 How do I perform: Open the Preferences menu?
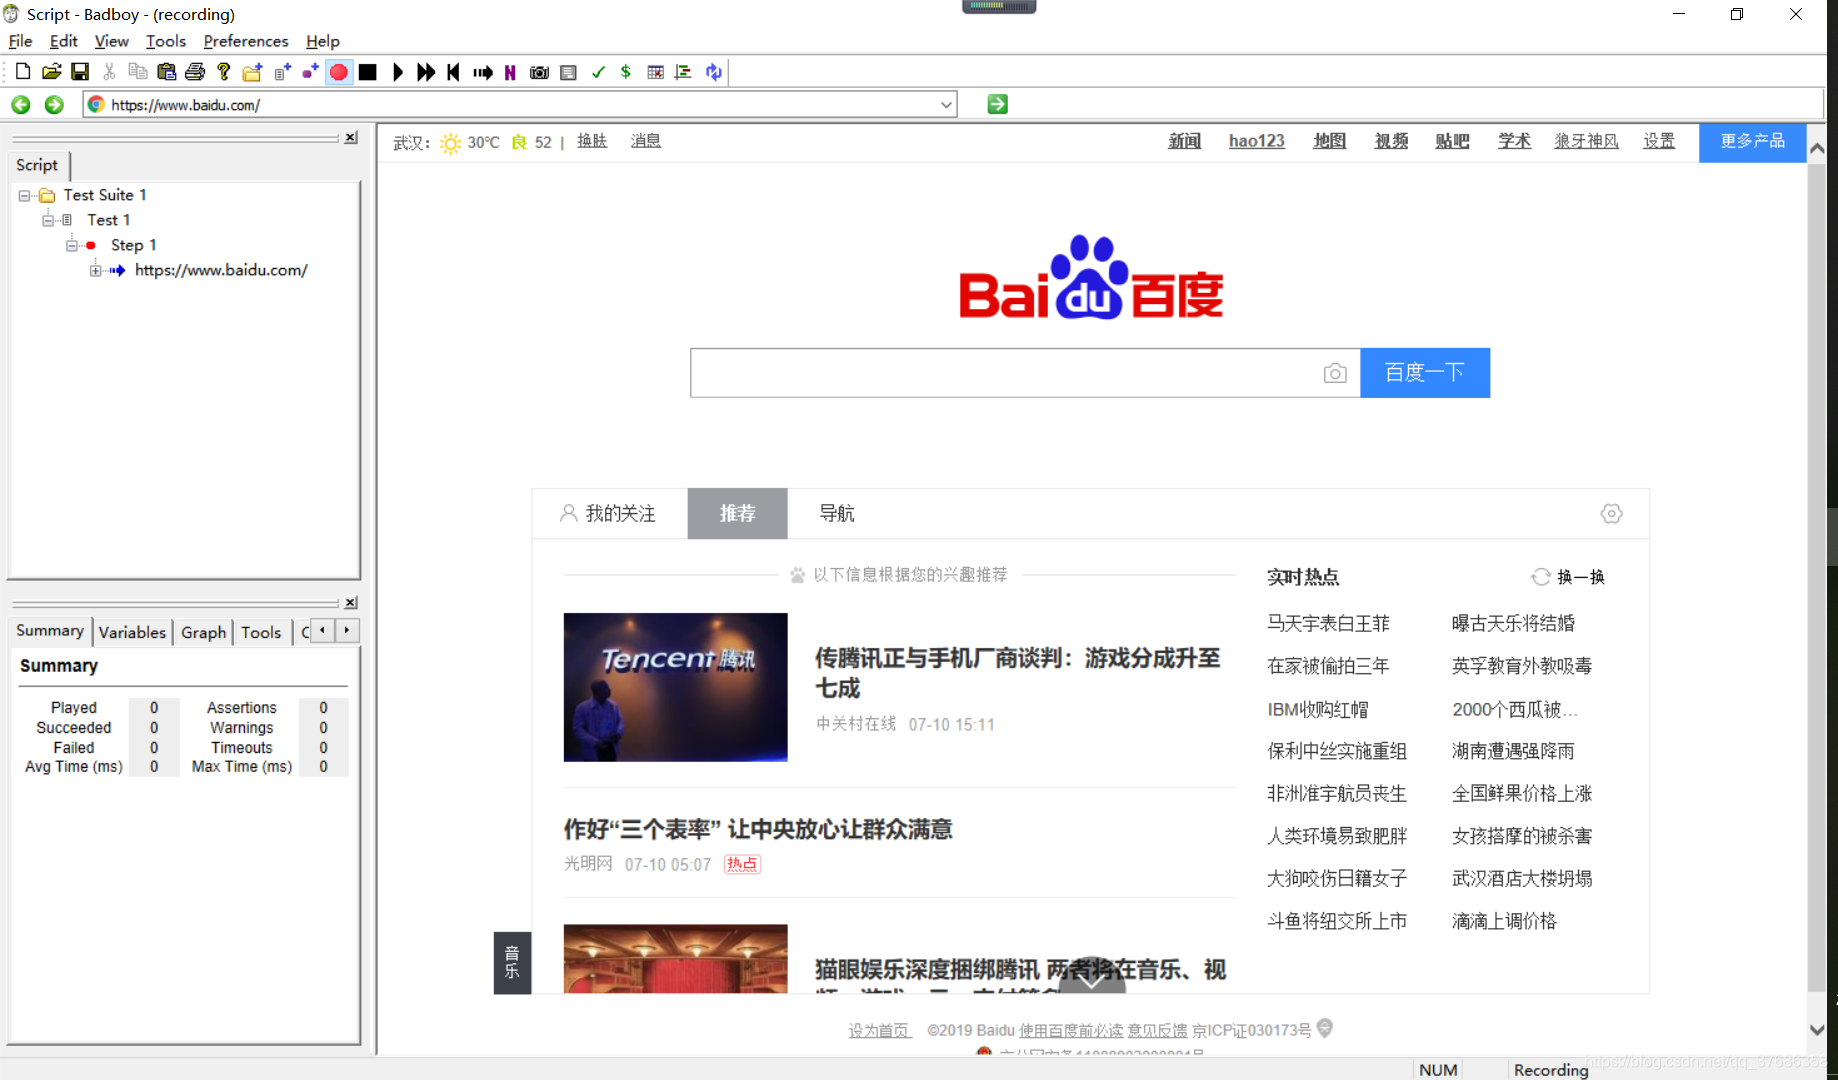245,41
